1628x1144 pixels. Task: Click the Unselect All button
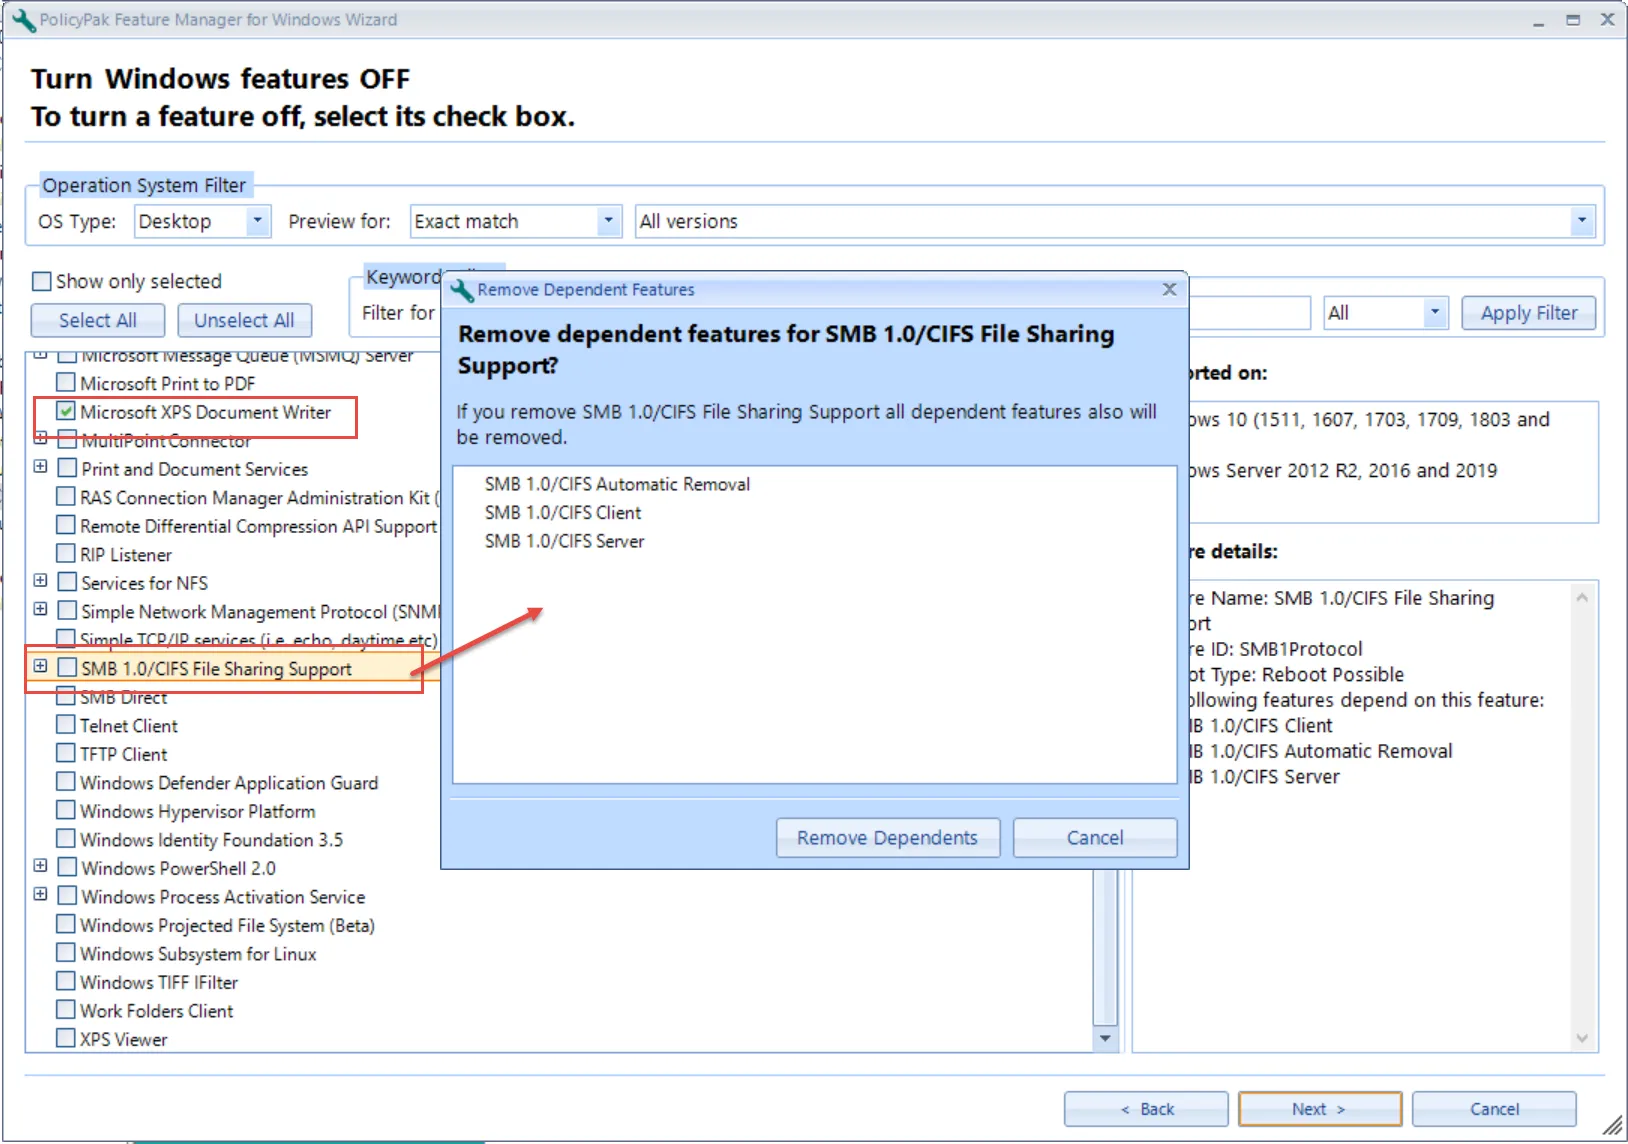pyautogui.click(x=244, y=320)
